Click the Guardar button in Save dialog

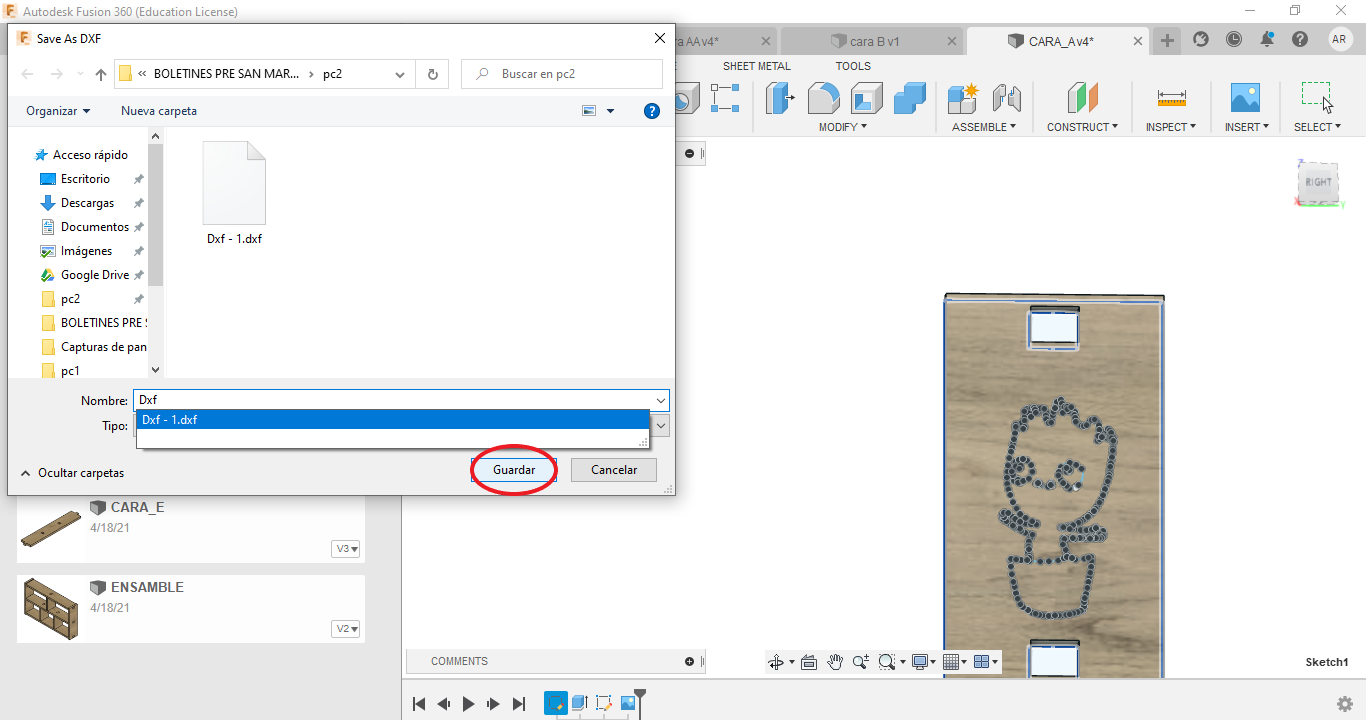coord(514,470)
